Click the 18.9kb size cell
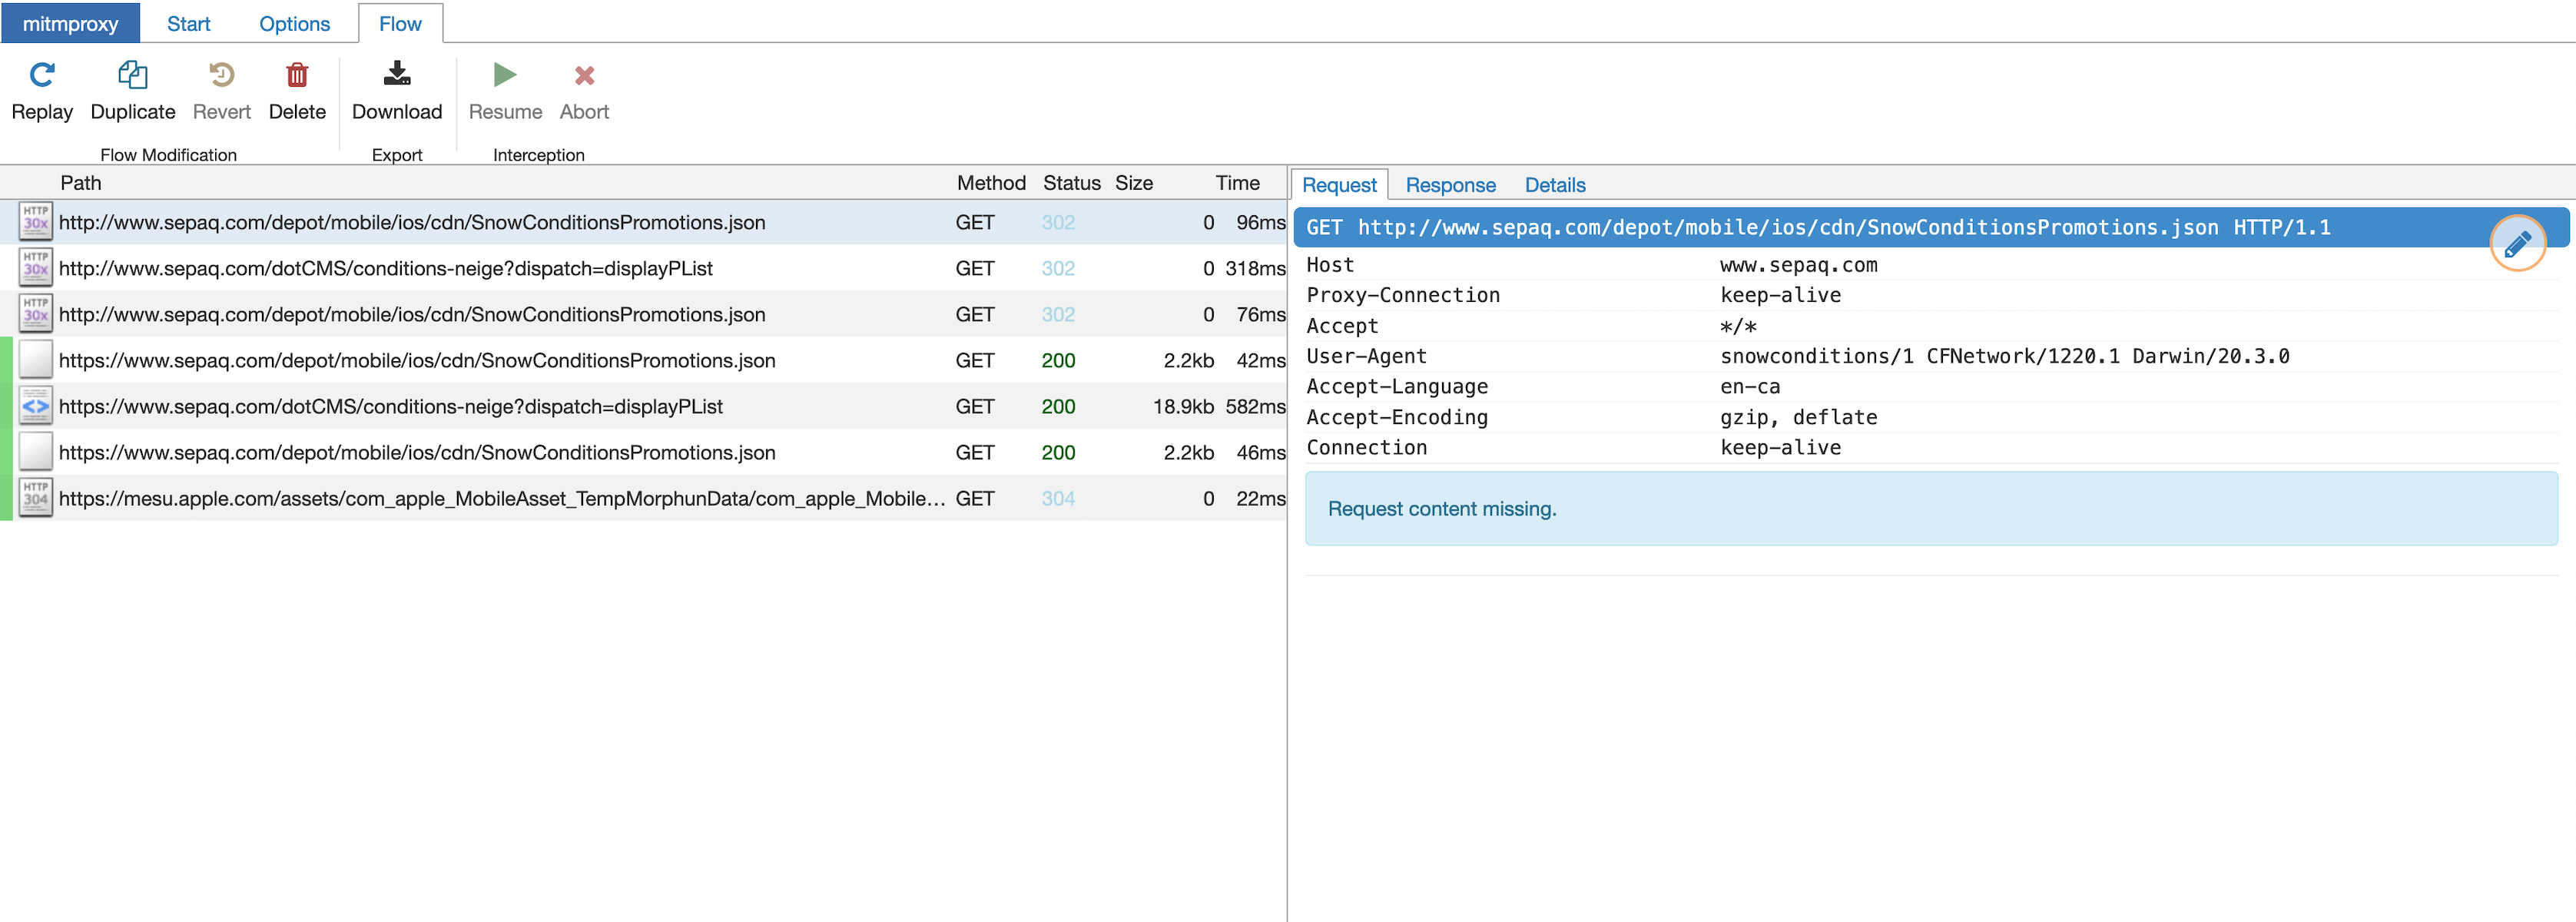 point(1183,406)
